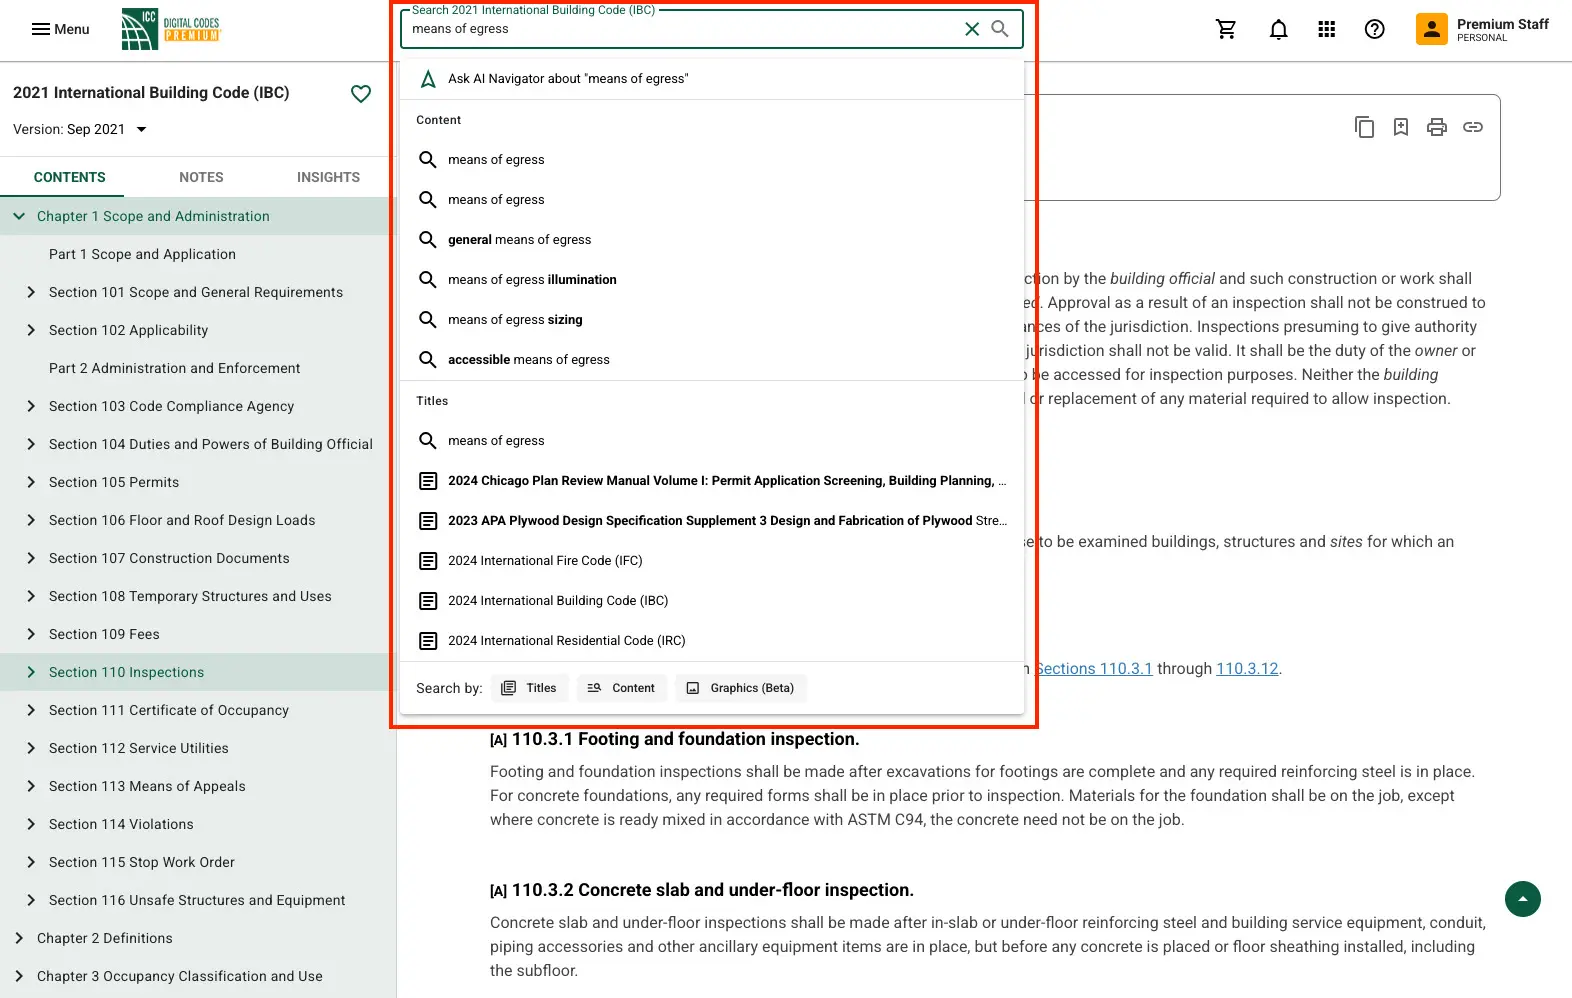
Task: Click the 2021 International Building Code (IBC) heading
Action: click(151, 93)
